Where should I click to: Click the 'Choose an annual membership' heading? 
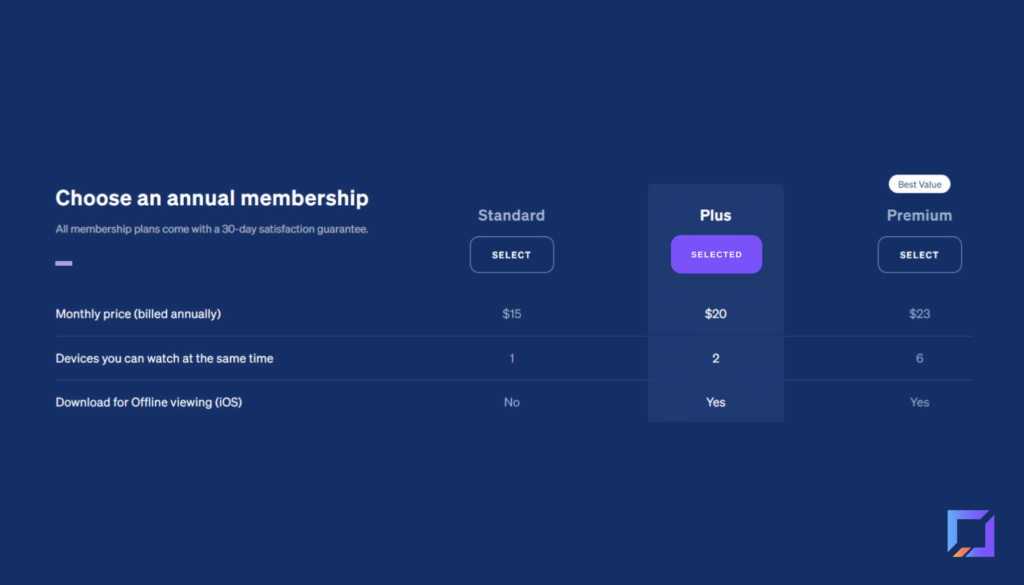(x=212, y=198)
